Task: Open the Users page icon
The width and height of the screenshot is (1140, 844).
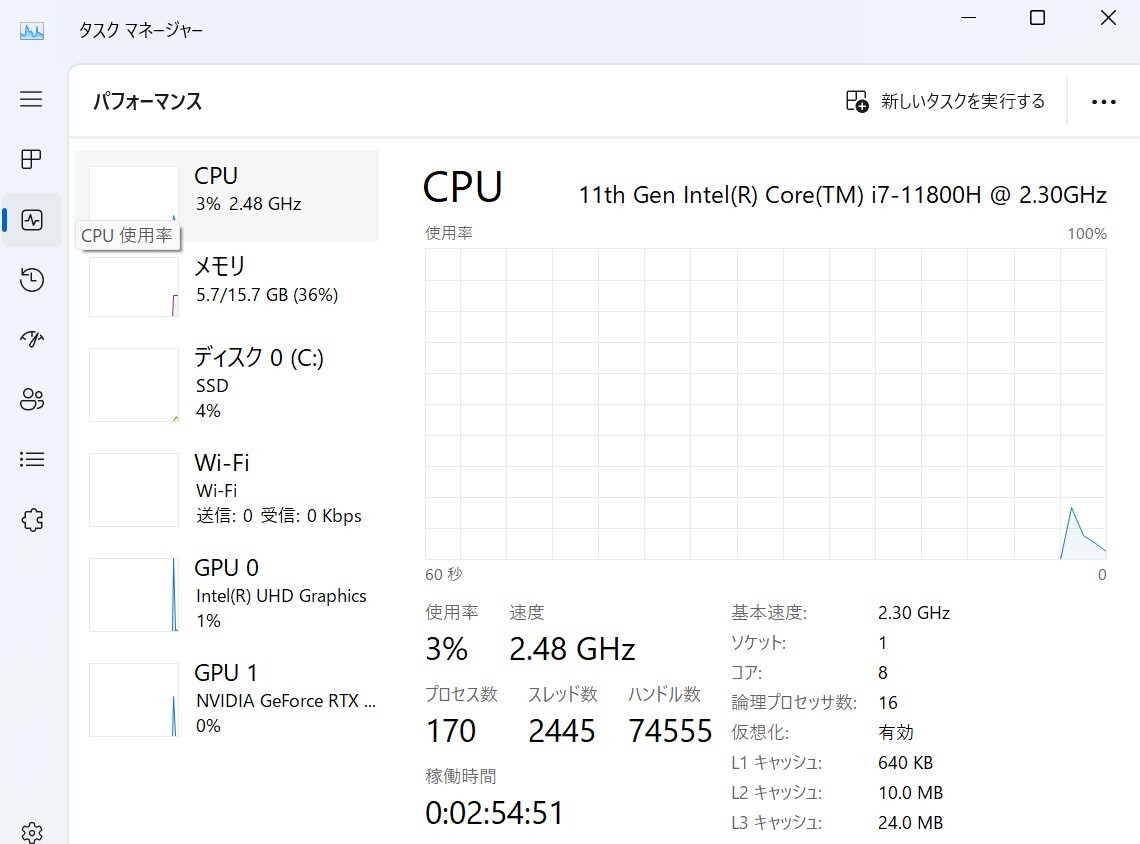Action: tap(32, 400)
